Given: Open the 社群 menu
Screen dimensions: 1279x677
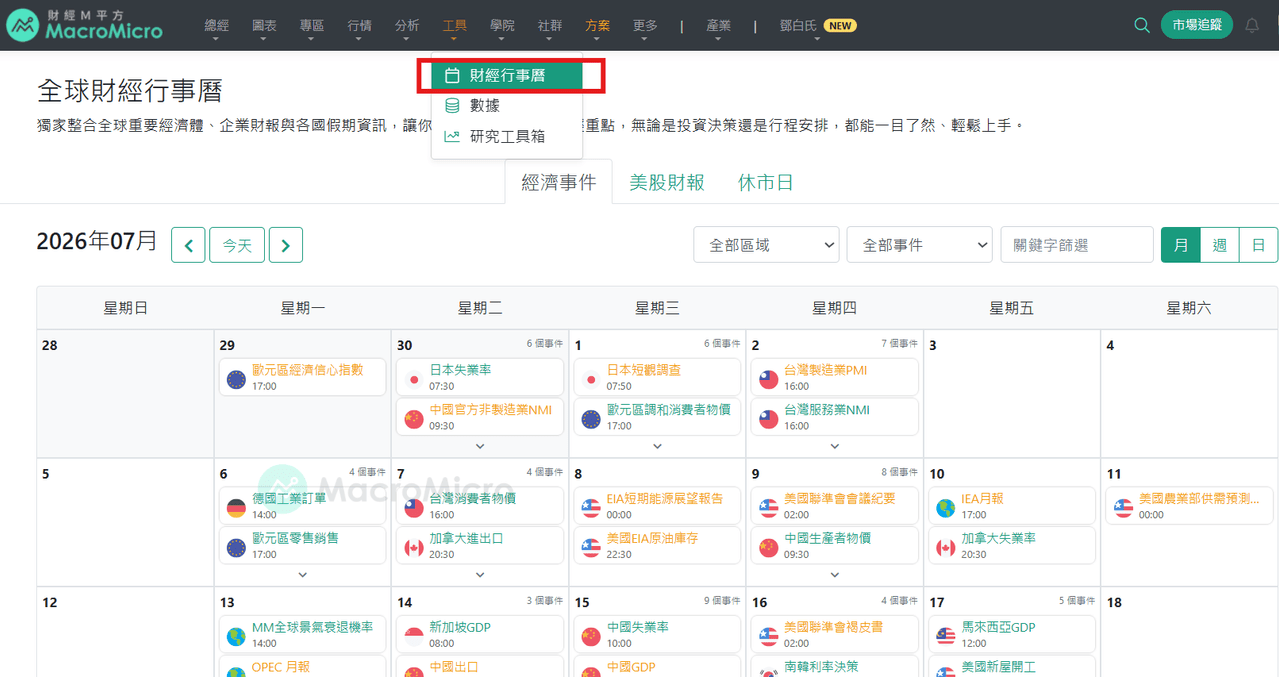Looking at the screenshot, I should tap(550, 26).
